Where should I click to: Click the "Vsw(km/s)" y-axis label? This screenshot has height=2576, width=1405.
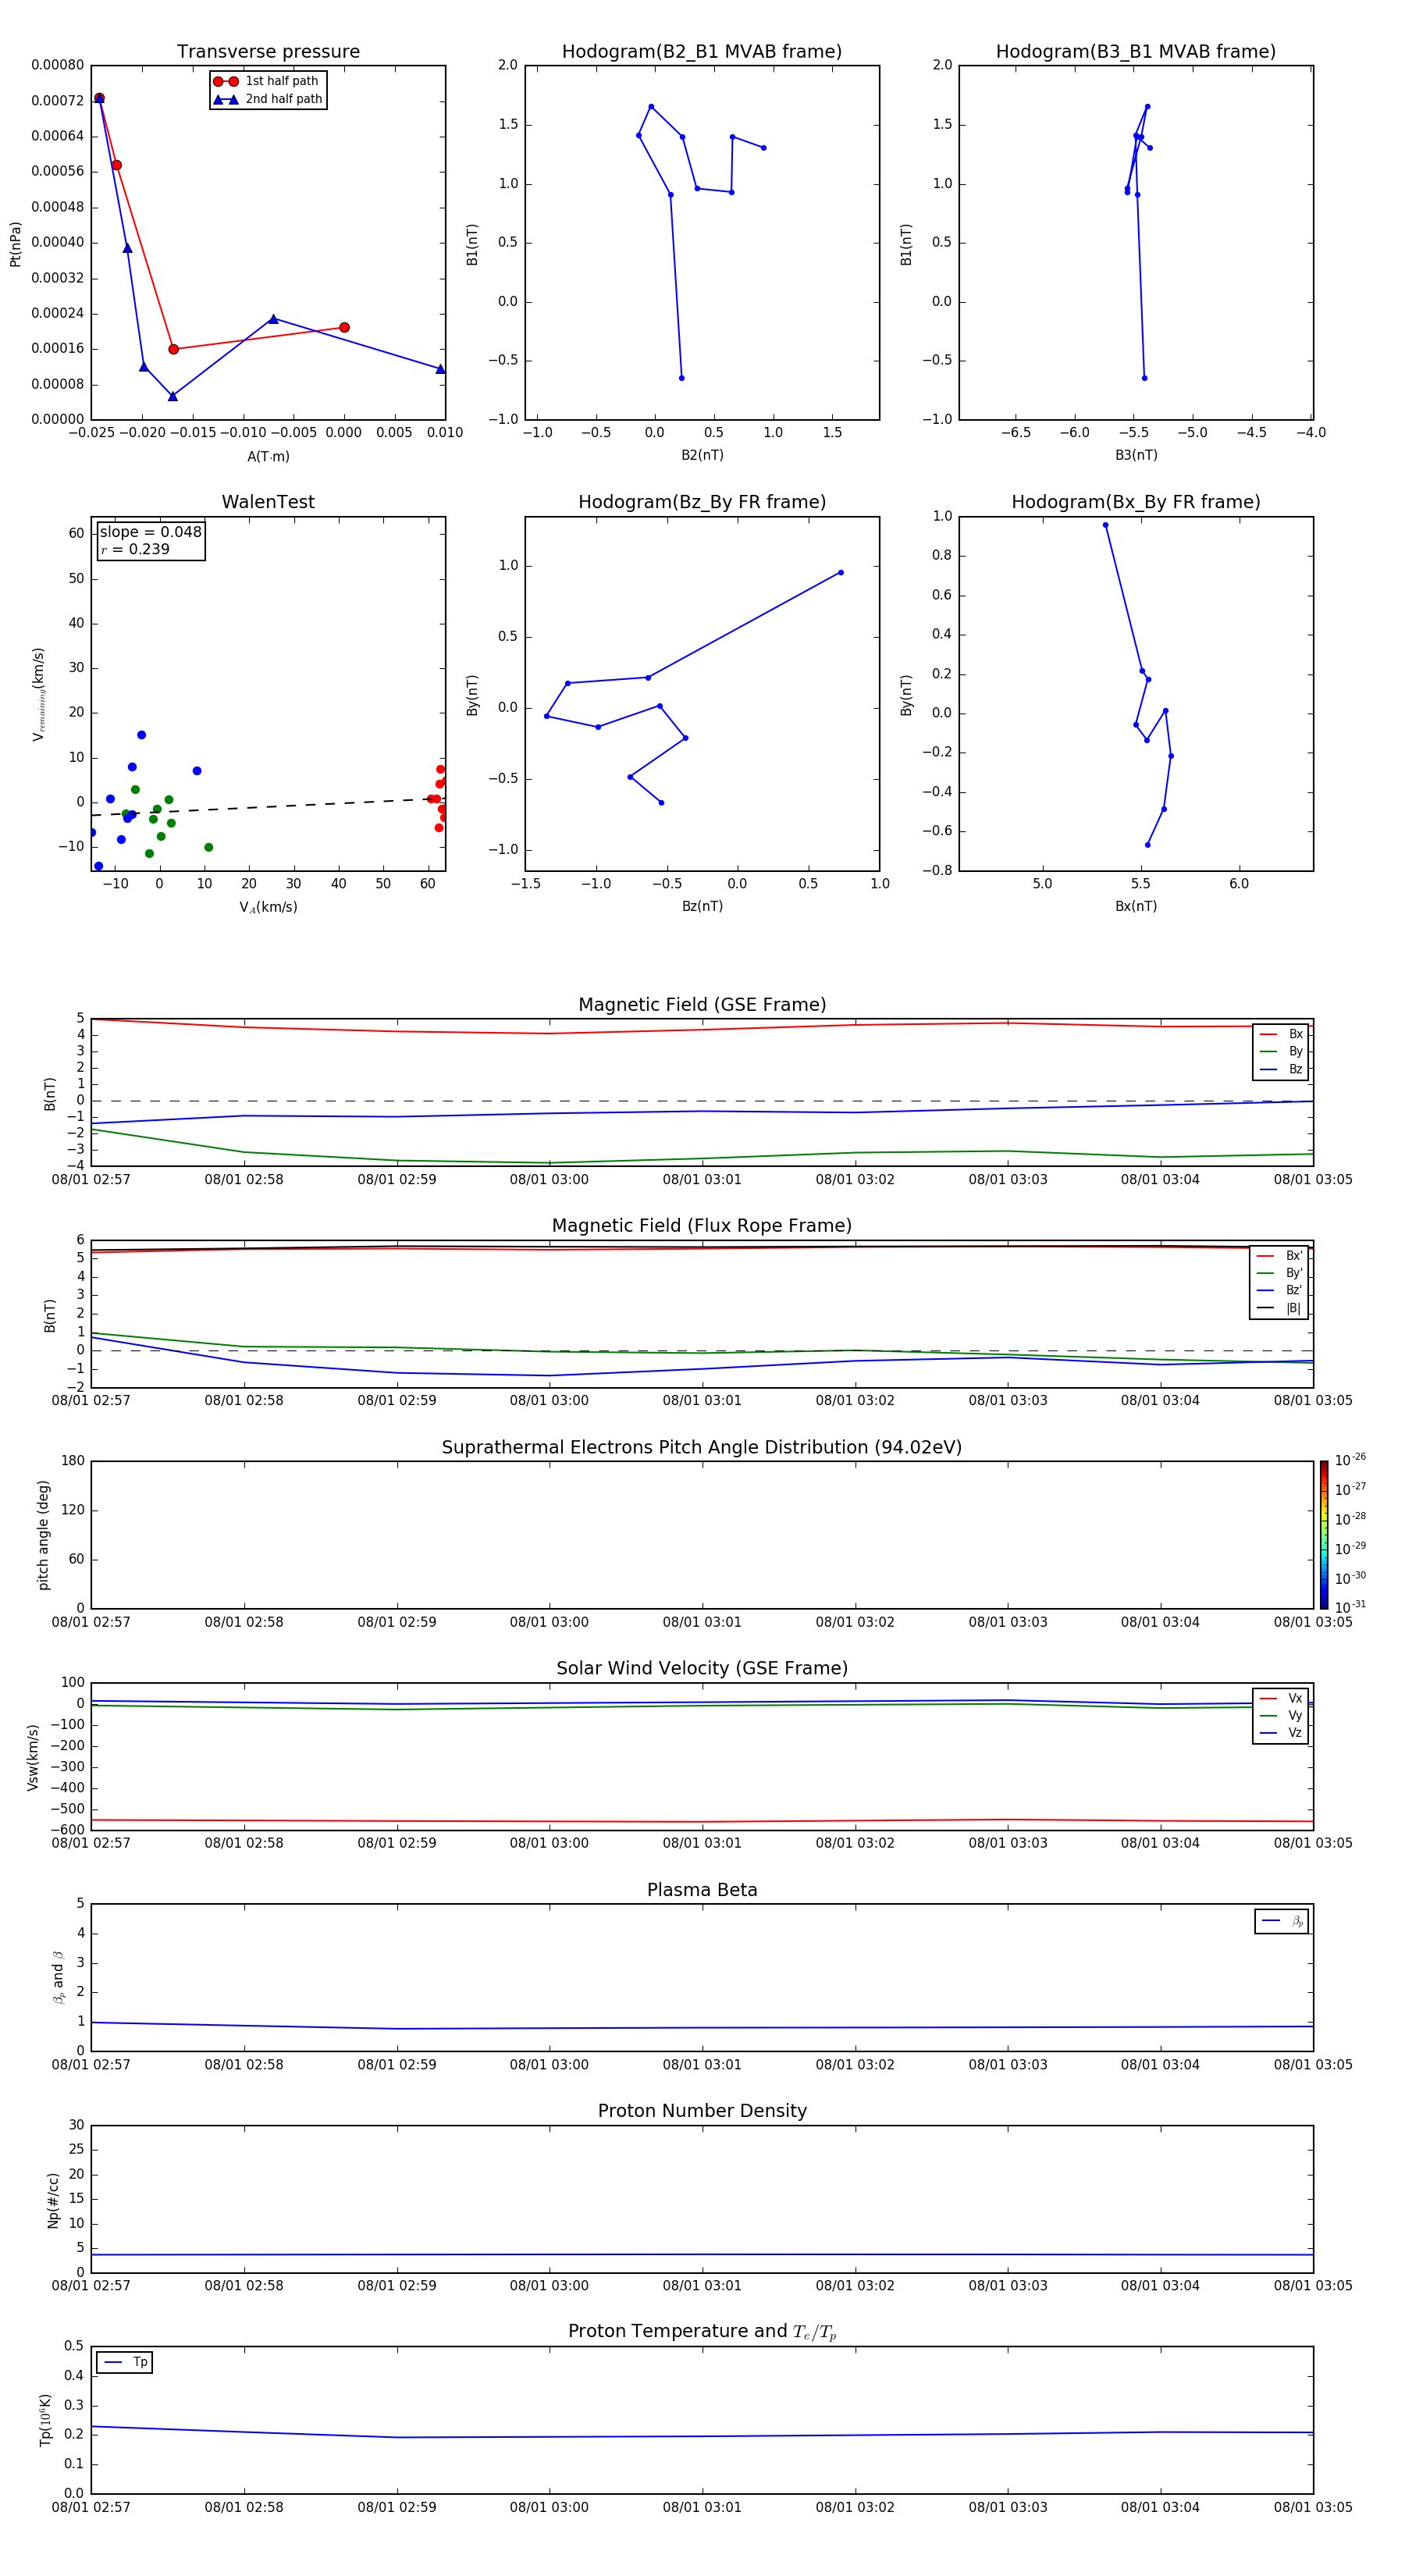[x=33, y=1756]
